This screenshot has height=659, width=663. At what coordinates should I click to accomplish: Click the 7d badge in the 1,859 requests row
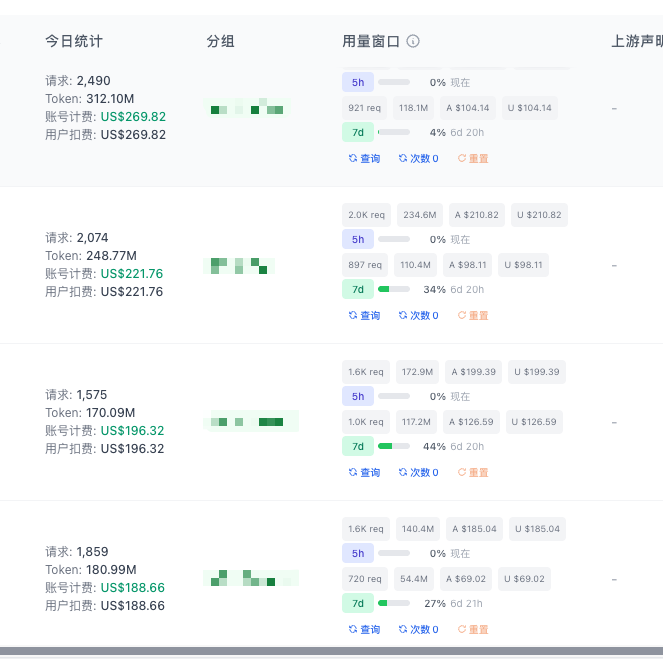click(358, 603)
